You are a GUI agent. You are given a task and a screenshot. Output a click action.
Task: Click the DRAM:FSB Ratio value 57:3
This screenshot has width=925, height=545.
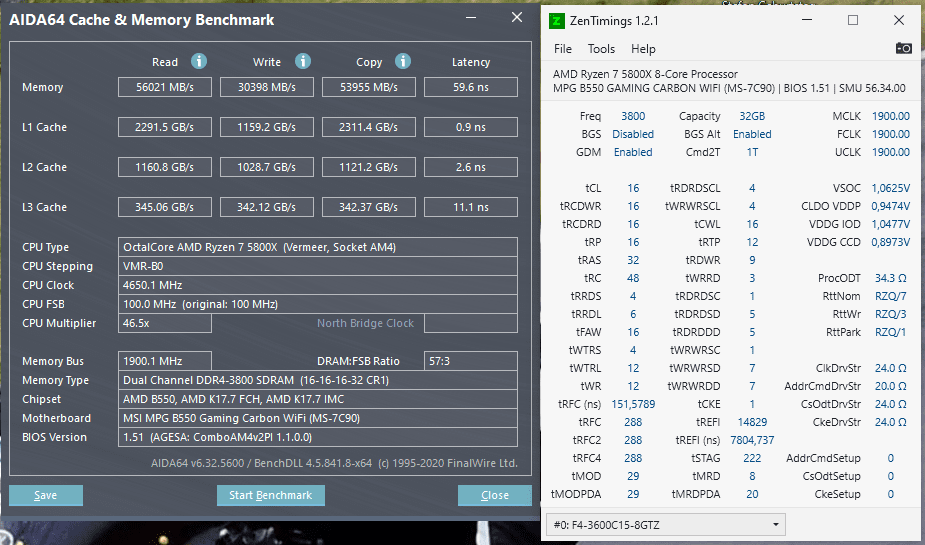click(x=471, y=361)
